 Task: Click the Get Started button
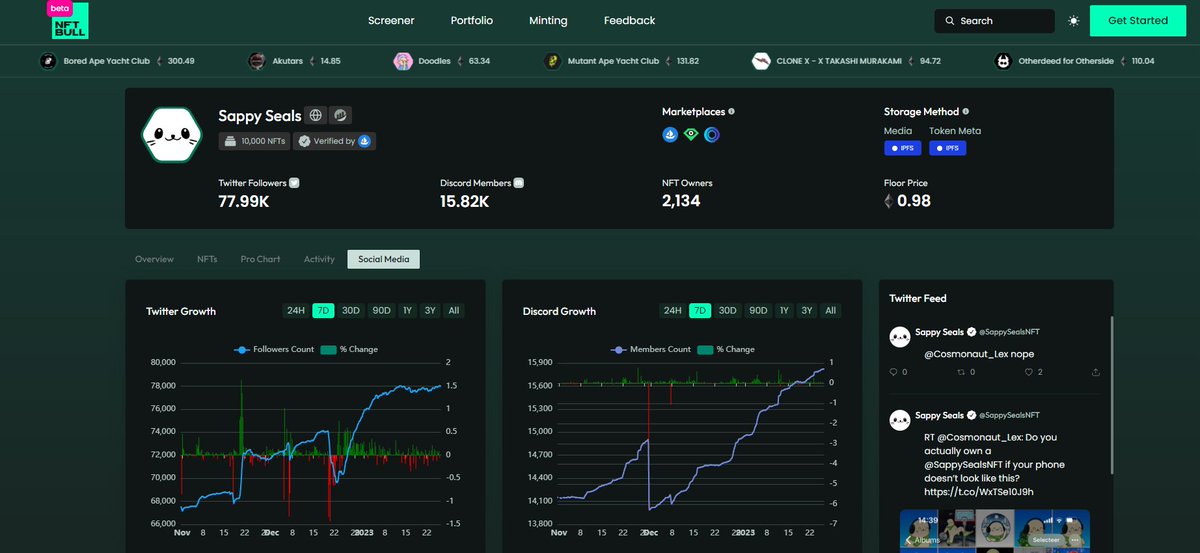pos(1138,20)
